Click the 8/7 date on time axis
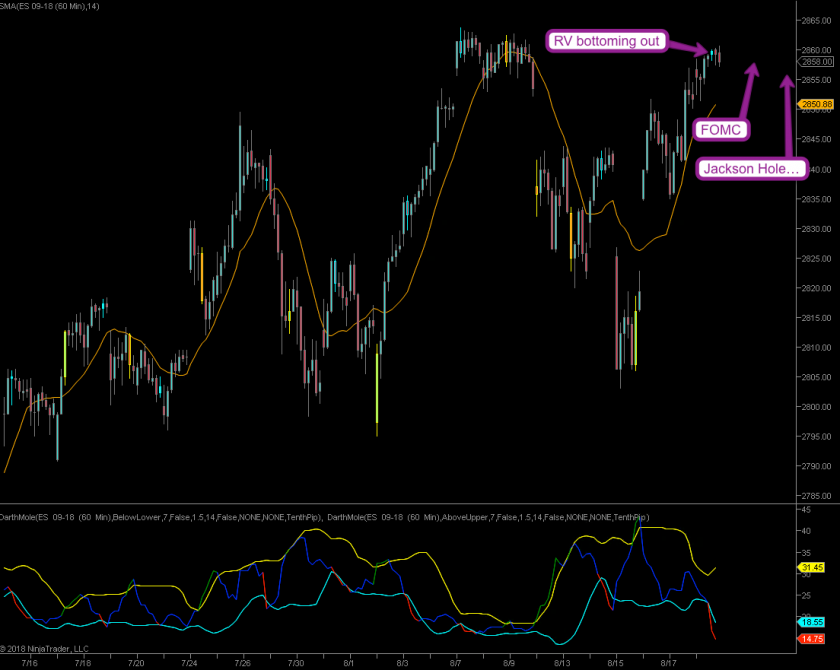 click(x=456, y=662)
